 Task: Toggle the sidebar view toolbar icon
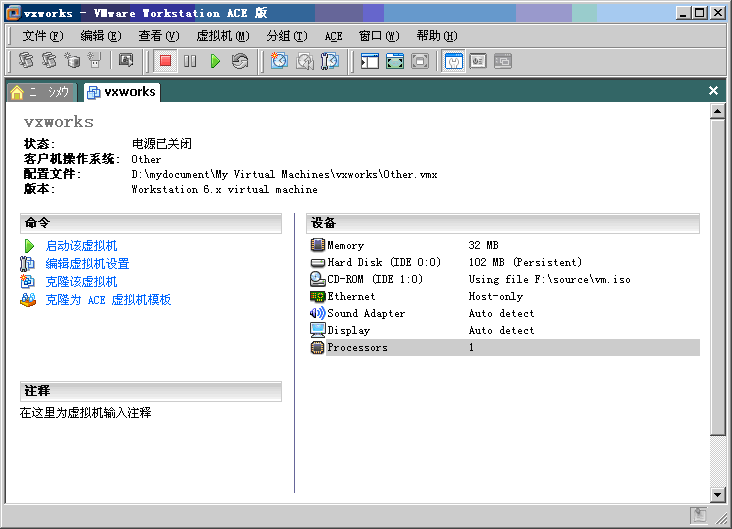(x=369, y=61)
